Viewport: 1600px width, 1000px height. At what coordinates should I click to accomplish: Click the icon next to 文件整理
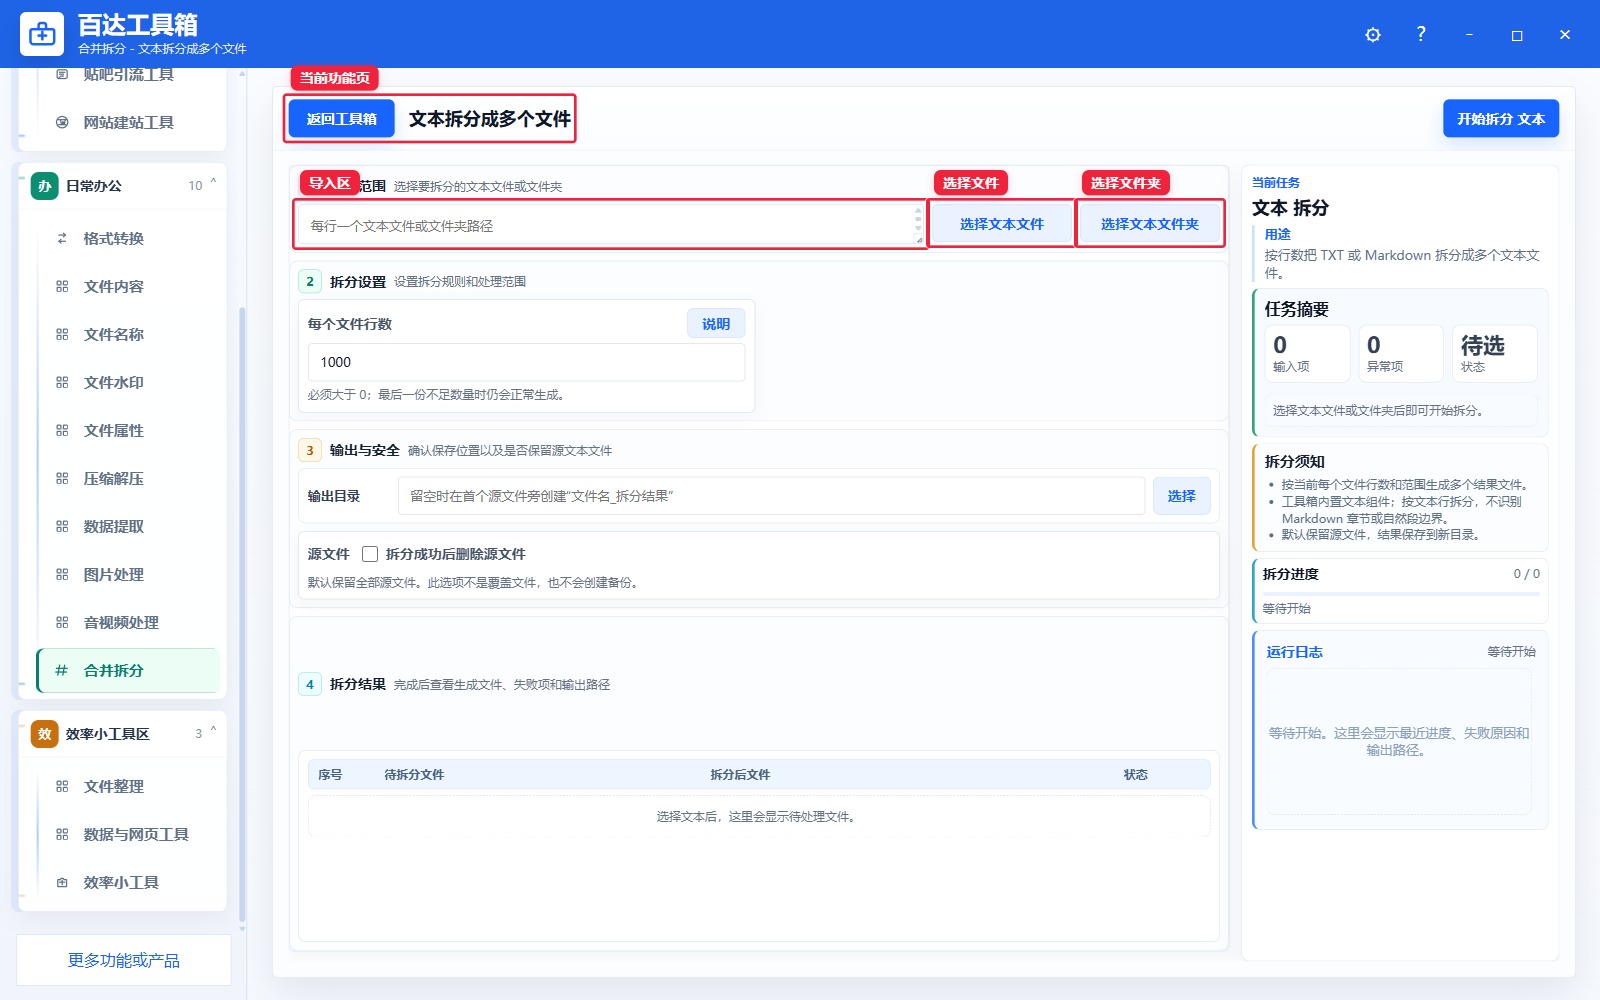(62, 786)
